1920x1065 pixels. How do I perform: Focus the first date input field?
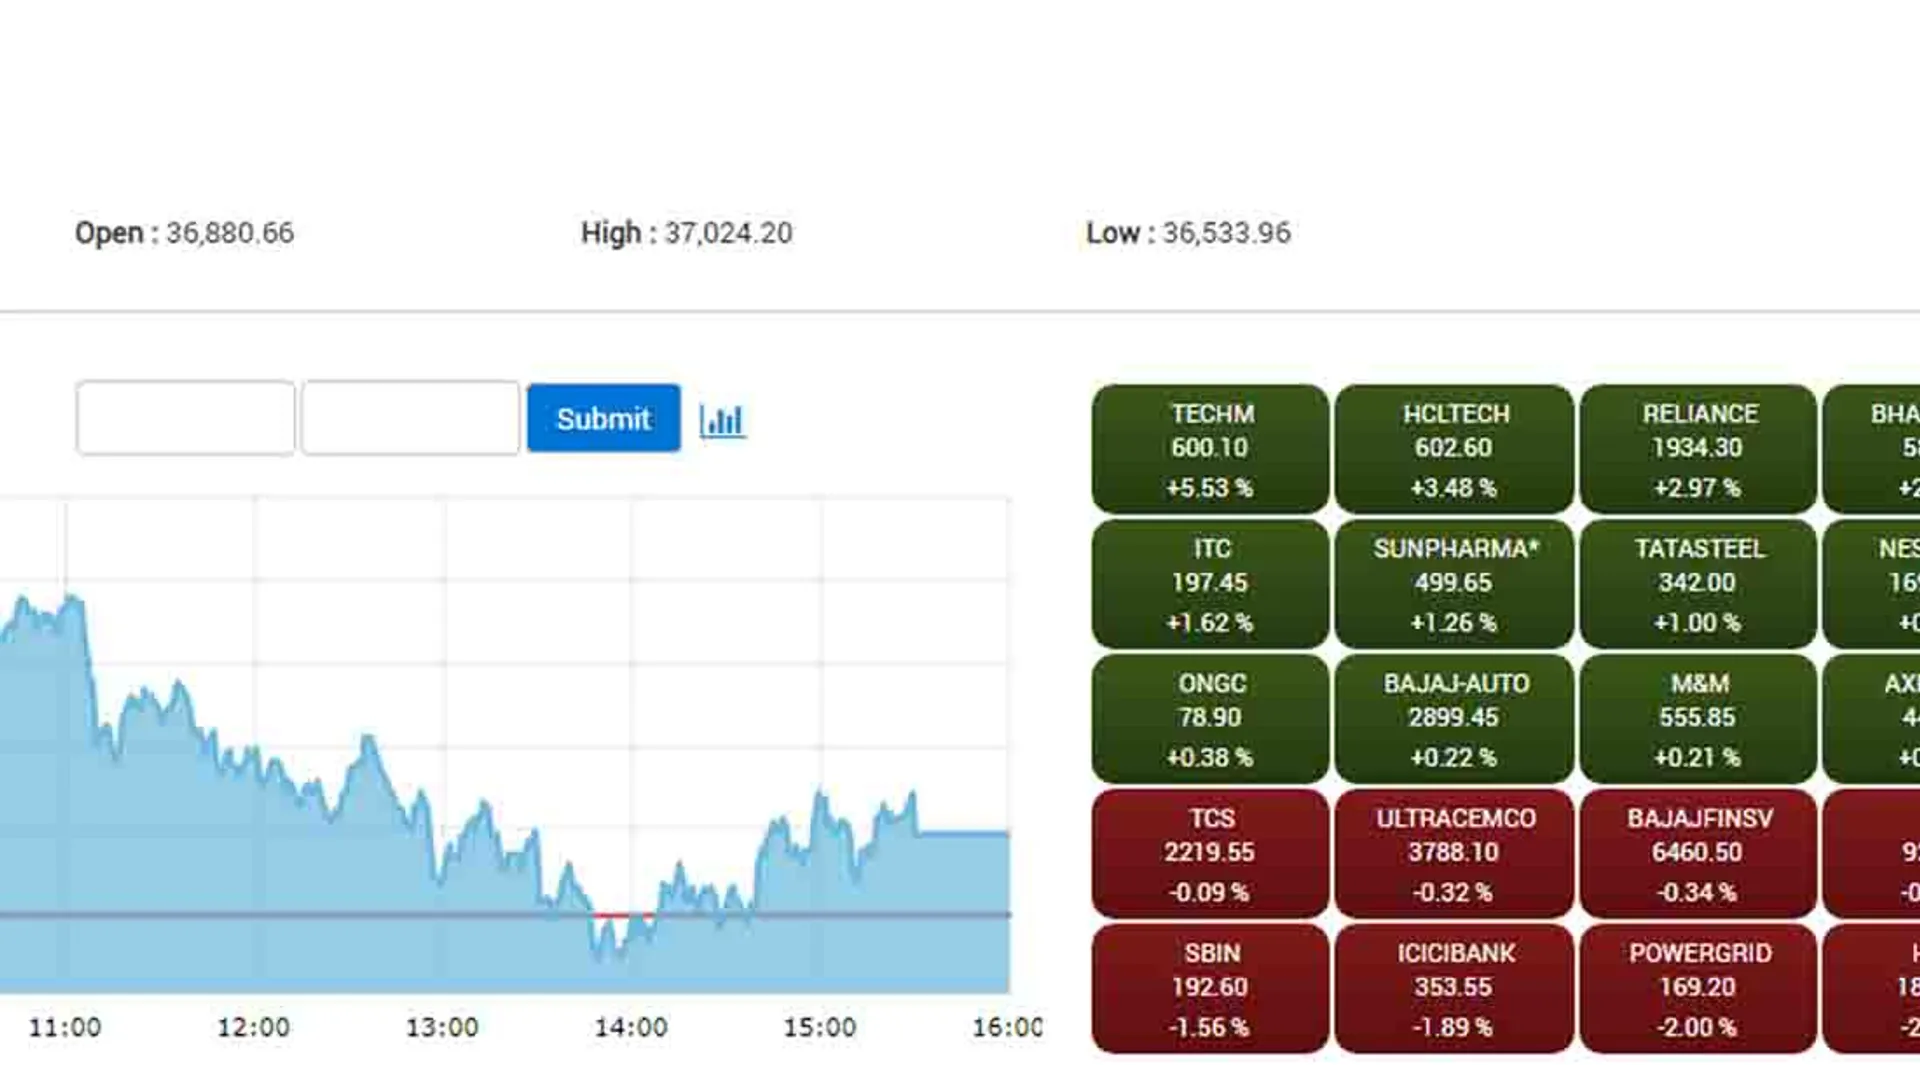[185, 418]
